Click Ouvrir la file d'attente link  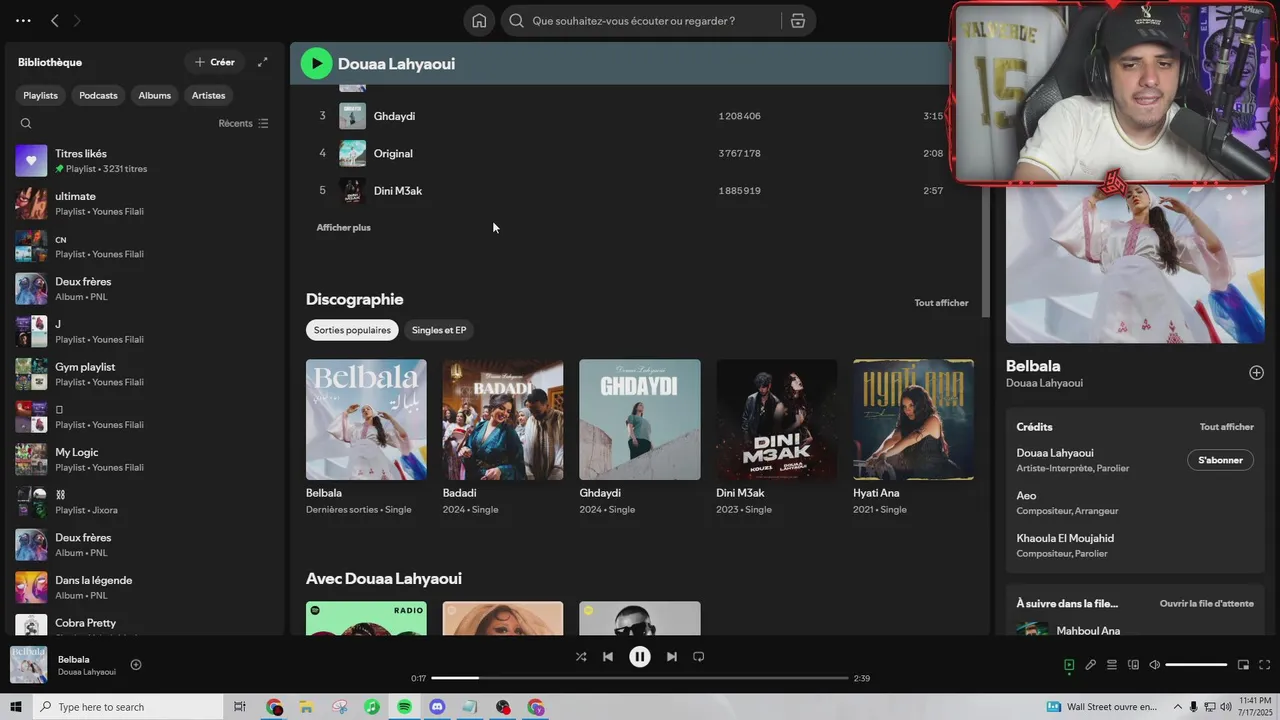coord(1206,604)
